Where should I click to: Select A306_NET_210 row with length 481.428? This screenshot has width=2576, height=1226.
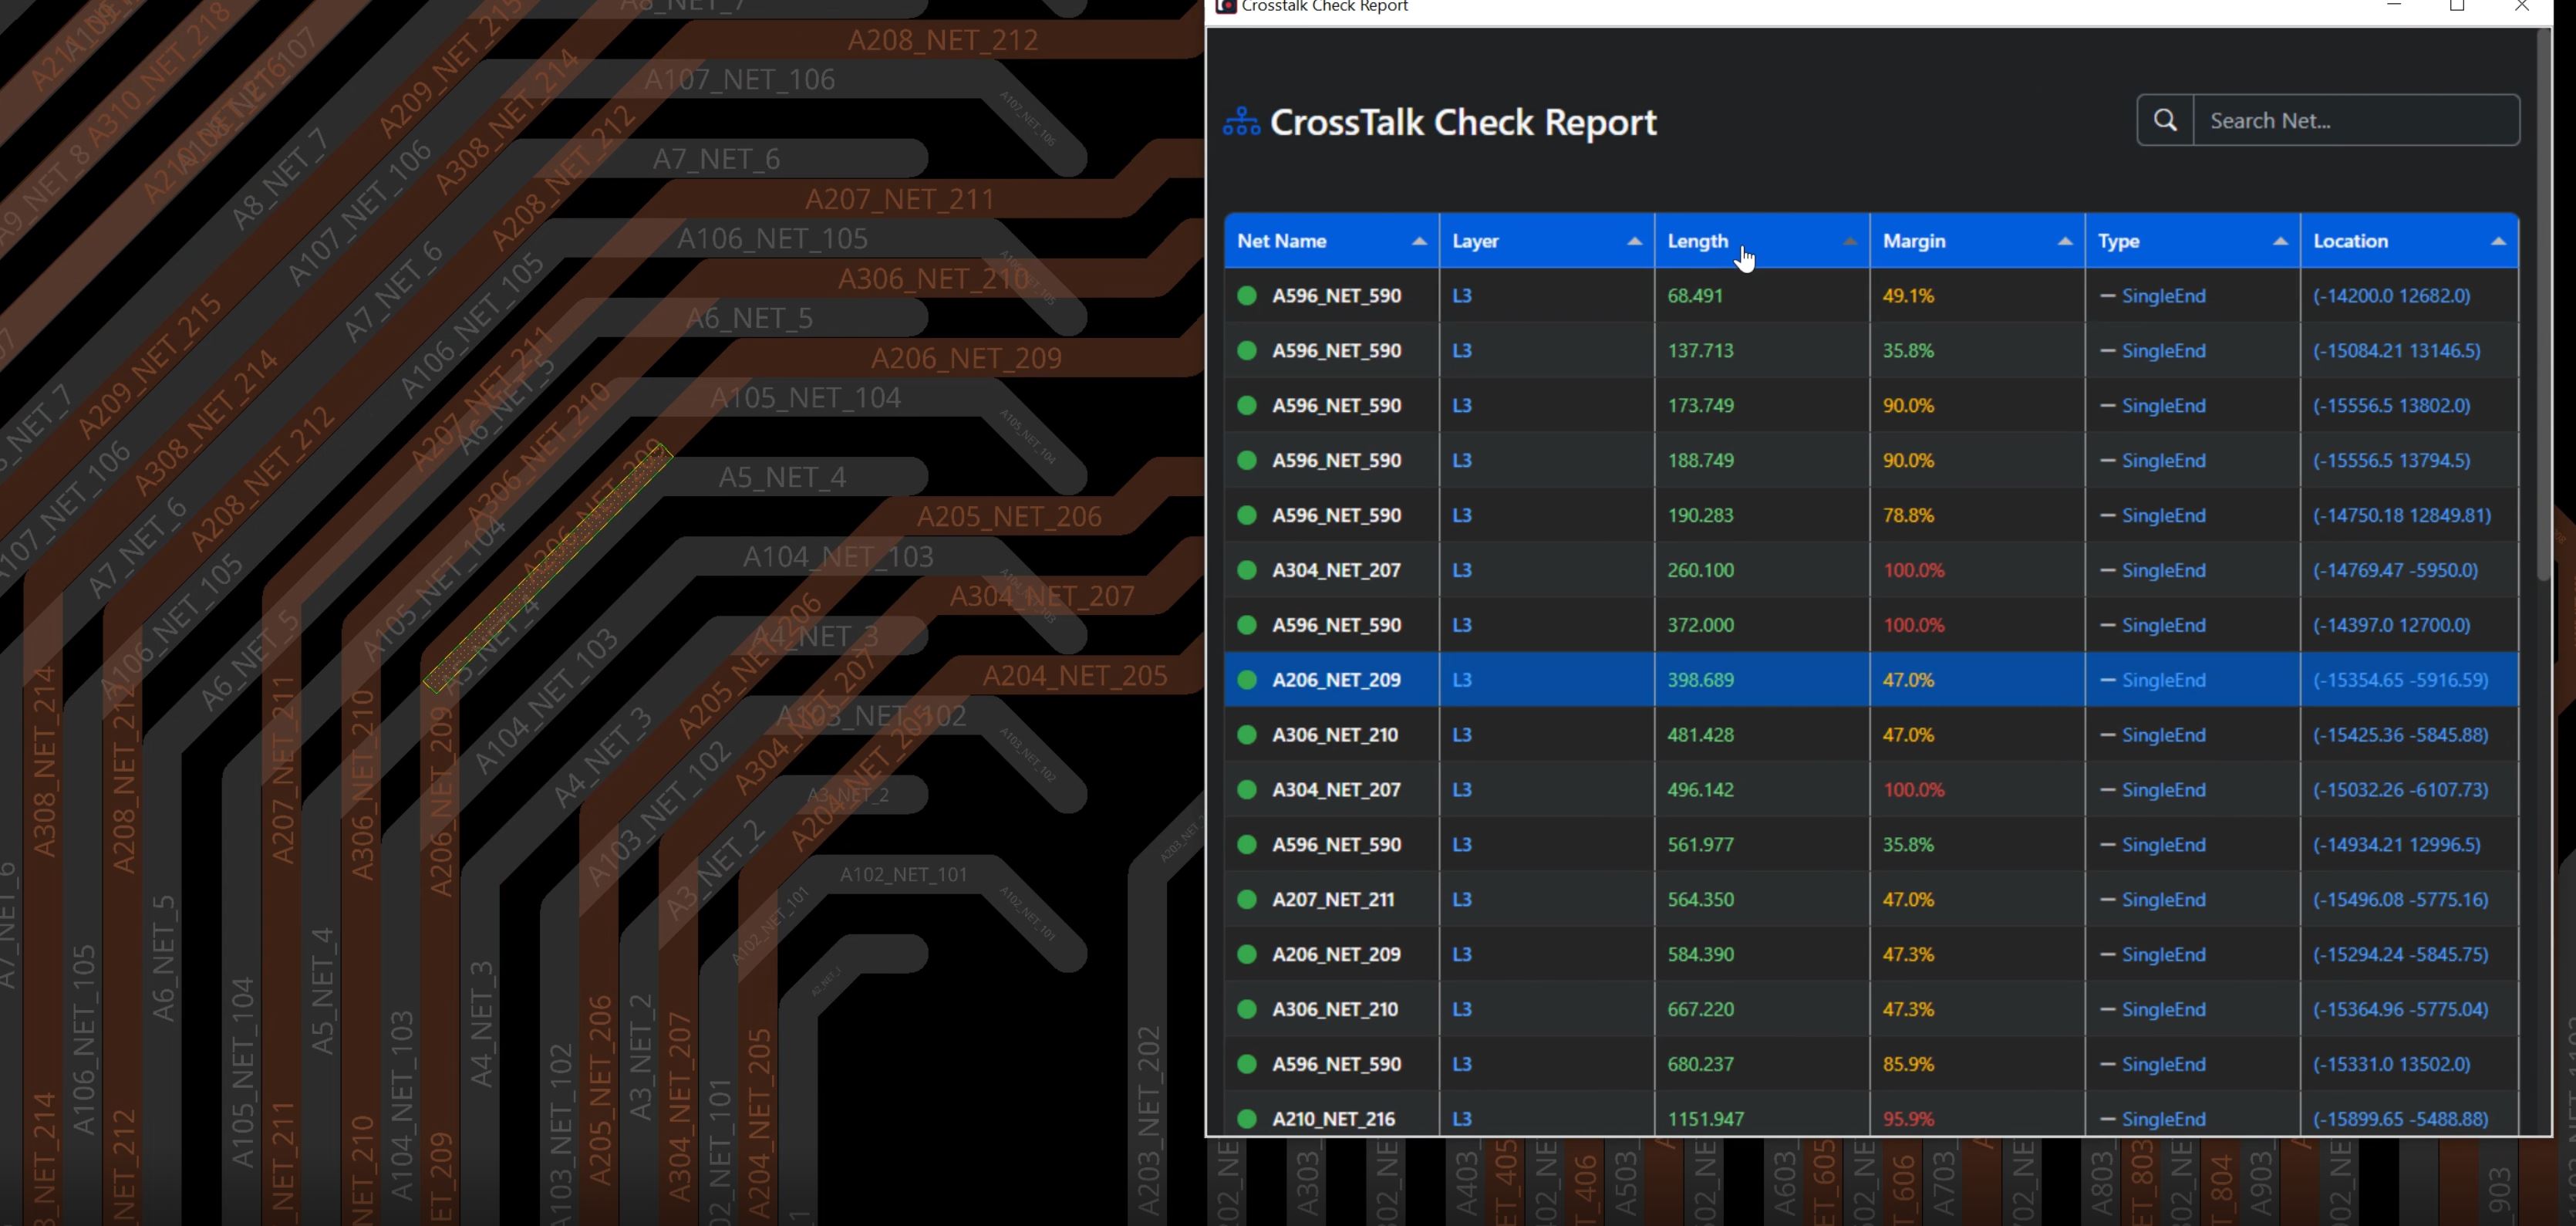(1871, 735)
